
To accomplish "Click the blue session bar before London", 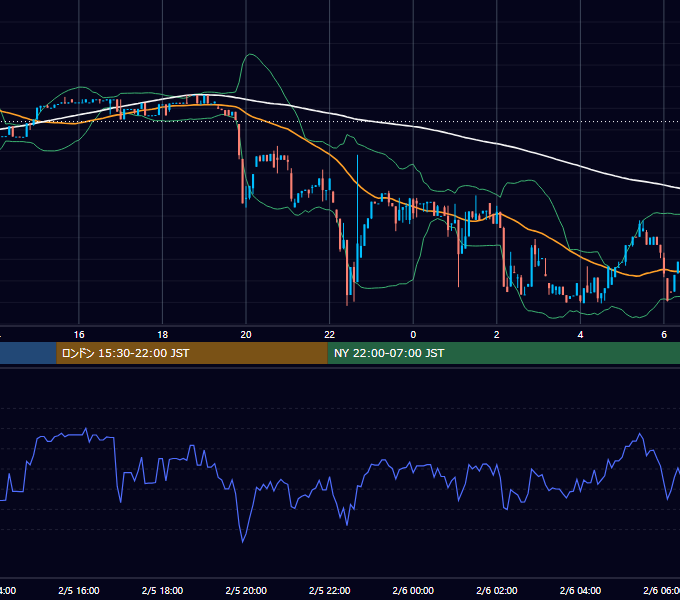I will tap(28, 353).
